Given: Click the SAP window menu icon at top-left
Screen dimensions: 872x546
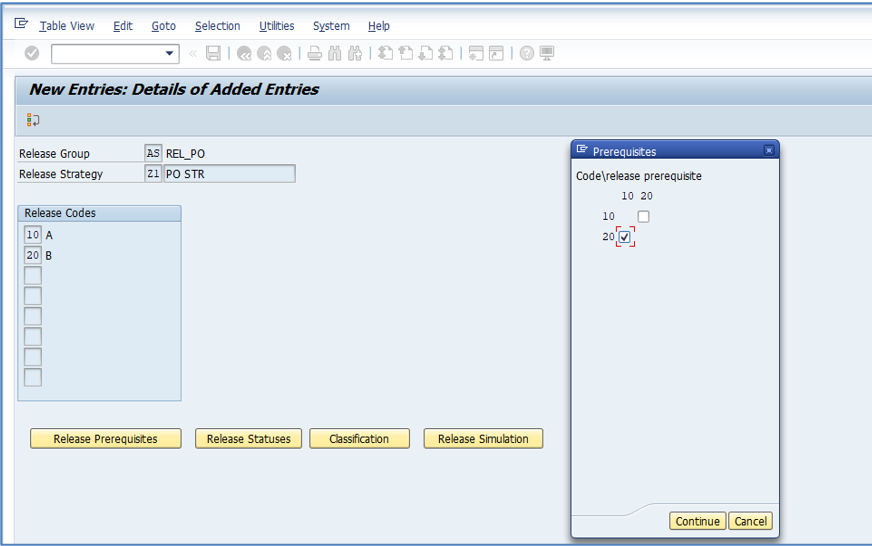Looking at the screenshot, I should click(x=21, y=23).
